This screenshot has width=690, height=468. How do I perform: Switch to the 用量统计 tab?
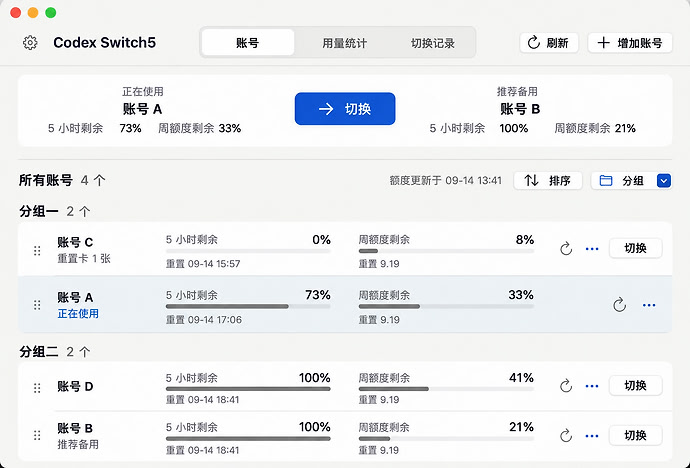click(344, 43)
